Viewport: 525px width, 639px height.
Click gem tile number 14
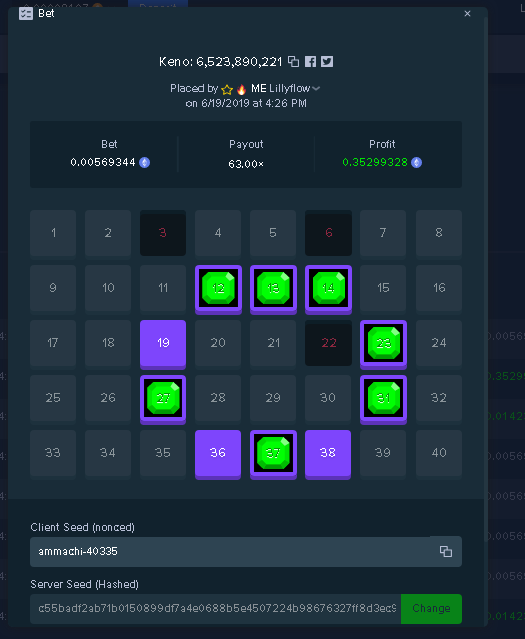(328, 289)
